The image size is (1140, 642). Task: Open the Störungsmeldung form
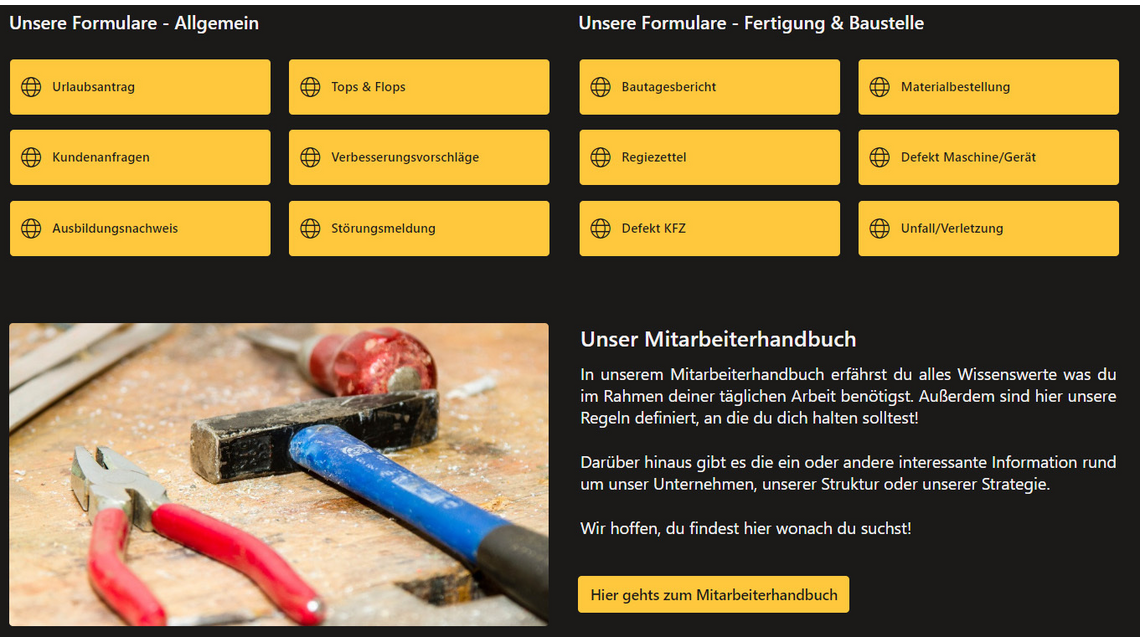pyautogui.click(x=419, y=228)
